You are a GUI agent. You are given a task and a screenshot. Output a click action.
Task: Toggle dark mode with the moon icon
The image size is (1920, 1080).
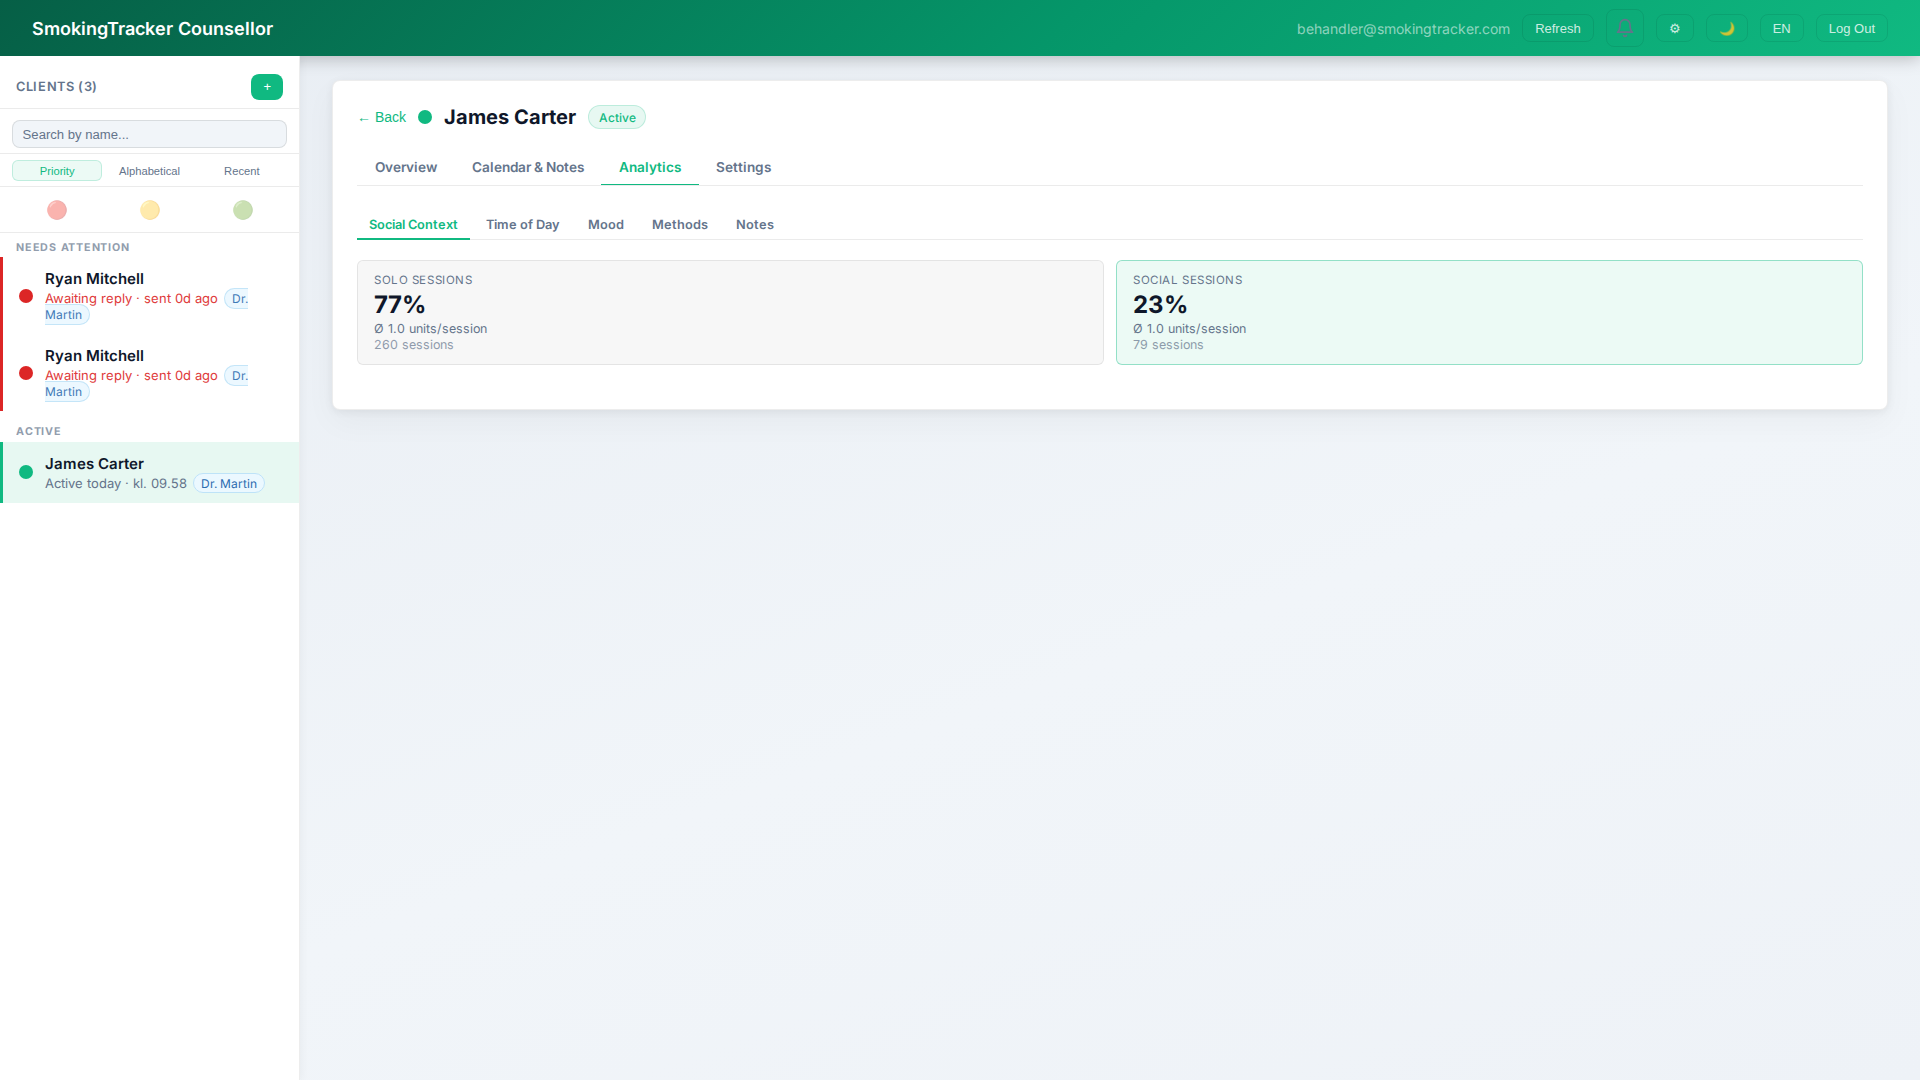coord(1727,28)
